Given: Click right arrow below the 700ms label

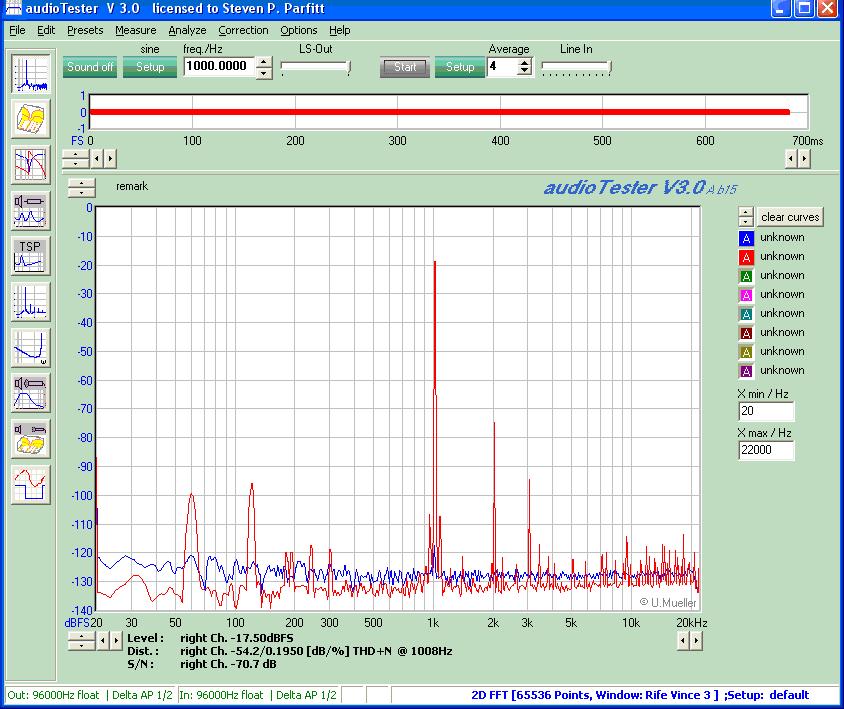Looking at the screenshot, I should 804,159.
